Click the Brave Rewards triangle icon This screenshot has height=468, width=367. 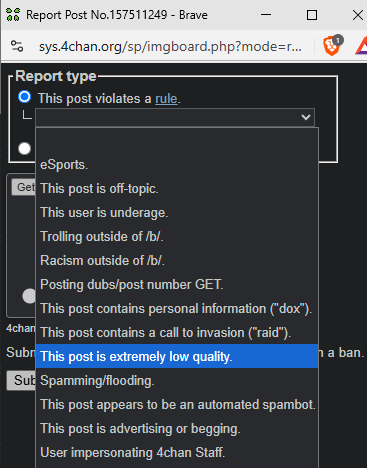(362, 46)
